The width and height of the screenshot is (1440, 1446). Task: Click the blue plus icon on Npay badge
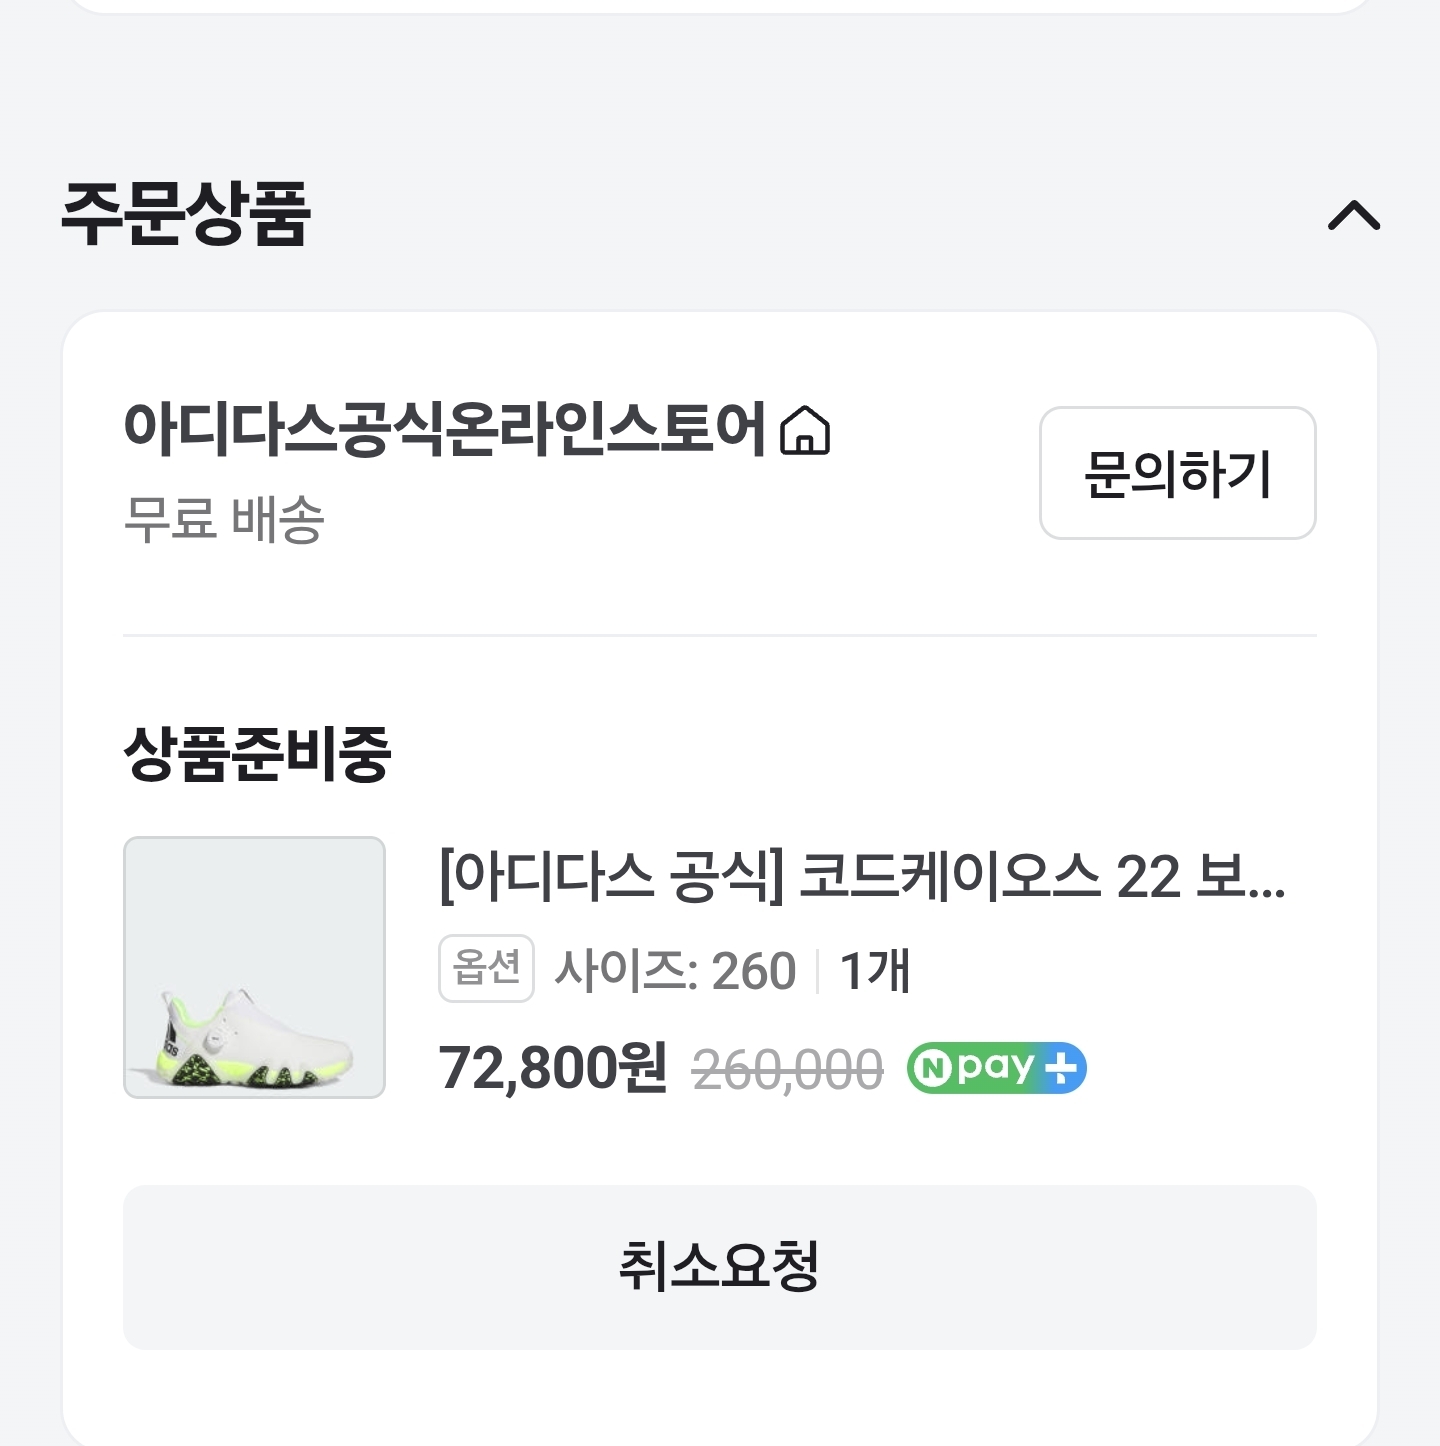pyautogui.click(x=1062, y=1068)
